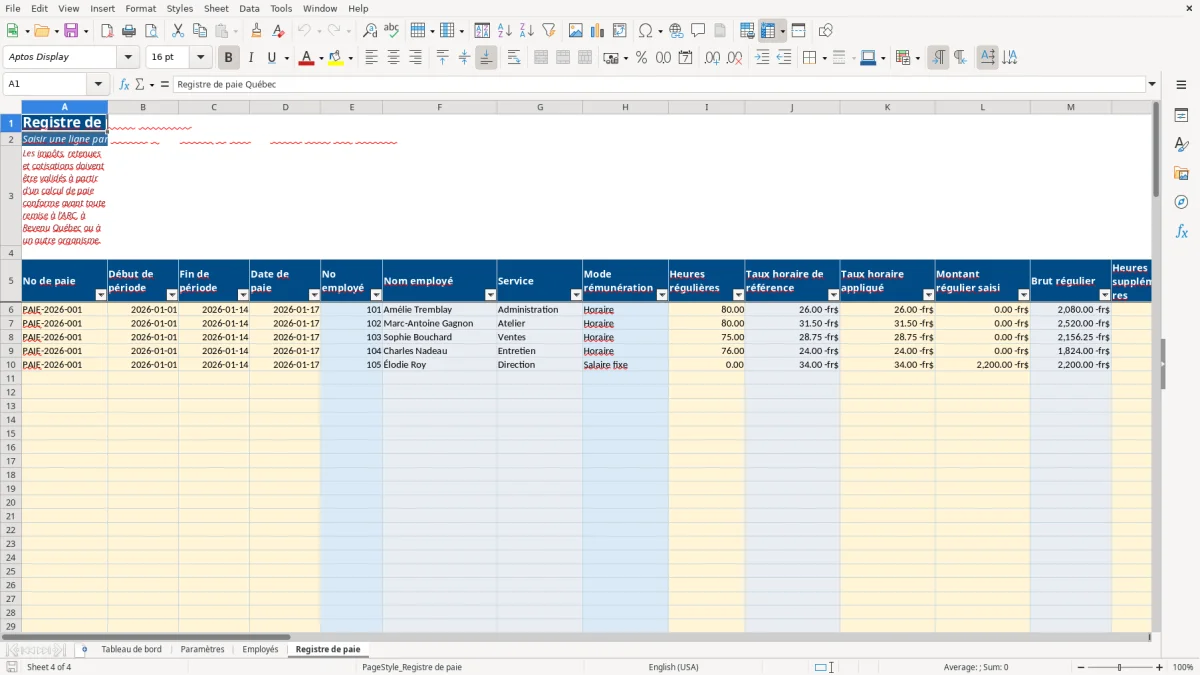
Task: Click the Insert Comment icon
Action: 699,31
